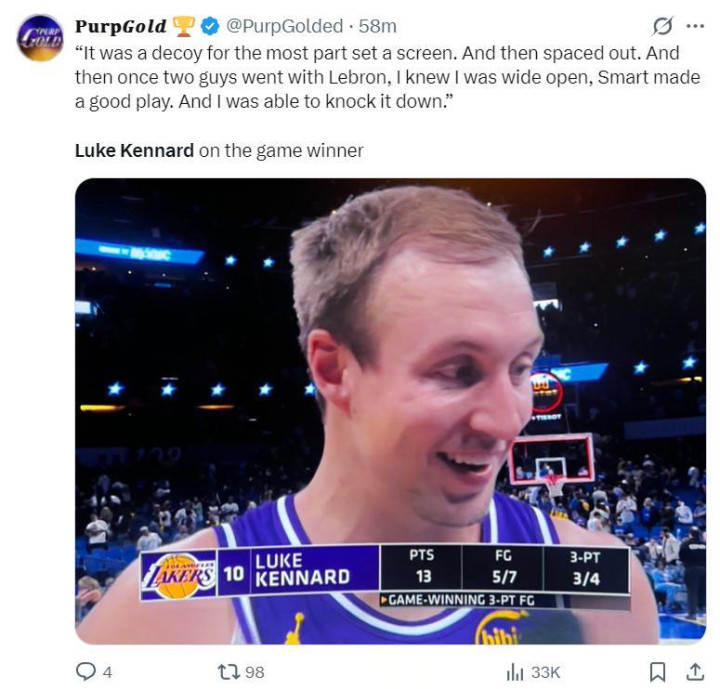Viewport: 720px width, 689px height.
Task: Click the PurpGold display name
Action: 120,26
